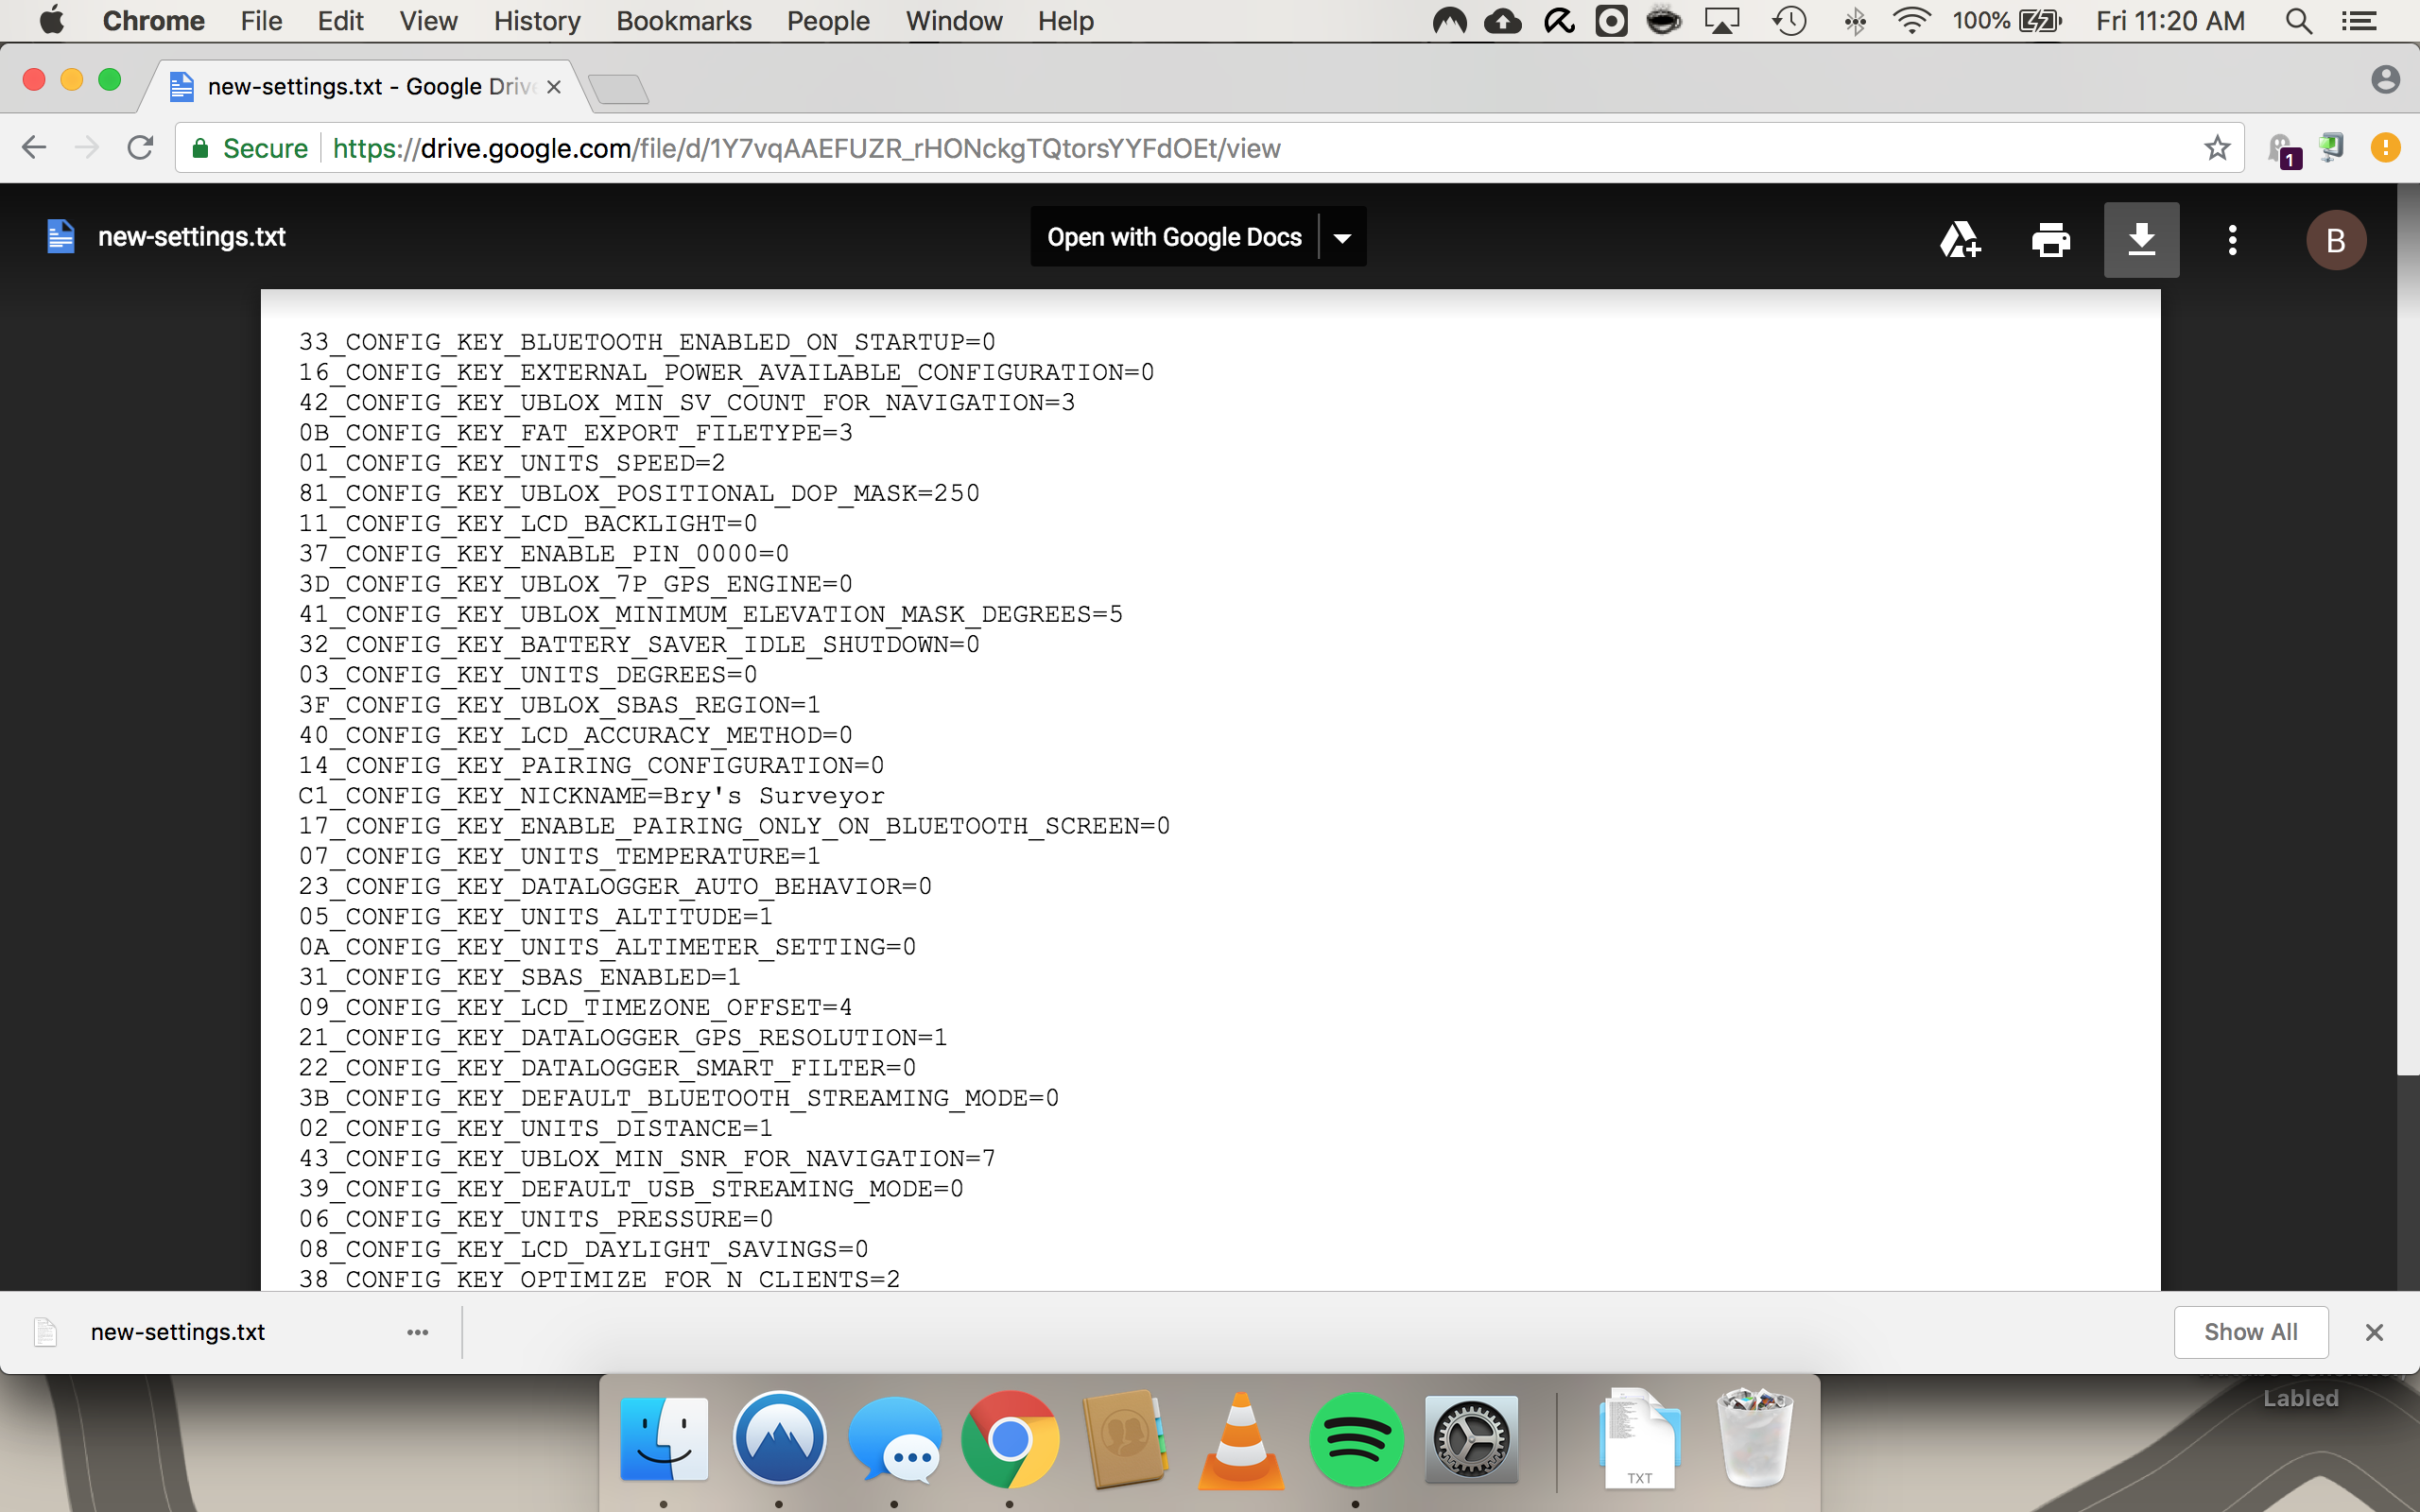Click Show All downloads button
2420x1512 pixels.
pos(2250,1332)
